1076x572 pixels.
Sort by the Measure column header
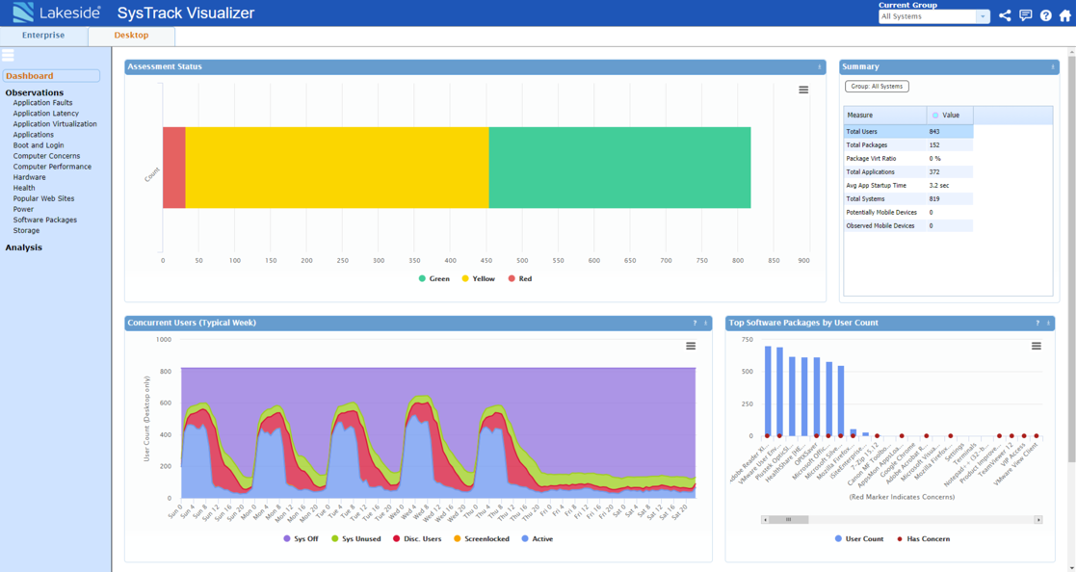885,115
